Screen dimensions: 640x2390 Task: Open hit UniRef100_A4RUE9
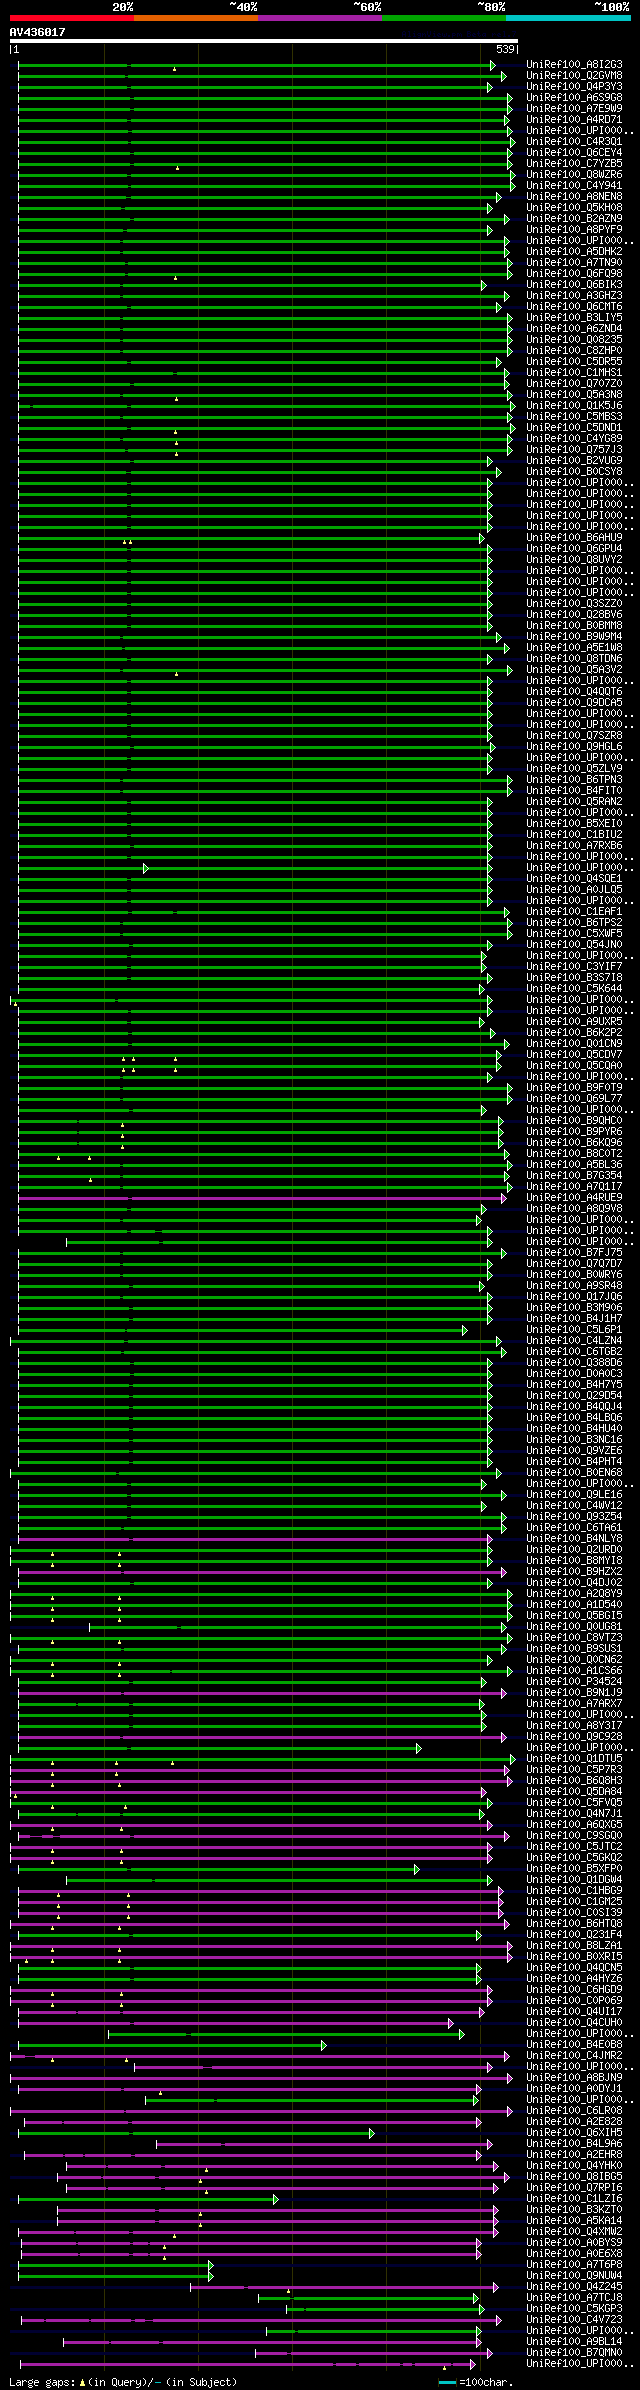[x=574, y=1198]
